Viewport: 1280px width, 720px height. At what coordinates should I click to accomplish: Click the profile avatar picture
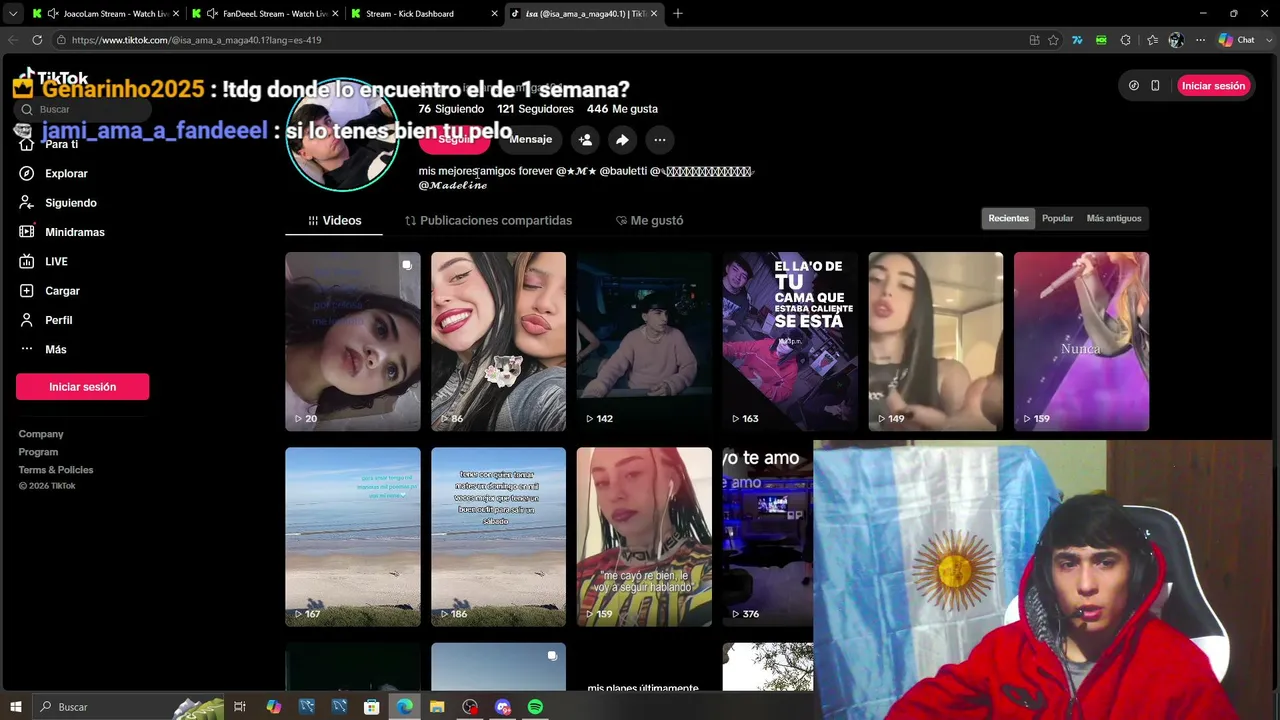coord(343,135)
